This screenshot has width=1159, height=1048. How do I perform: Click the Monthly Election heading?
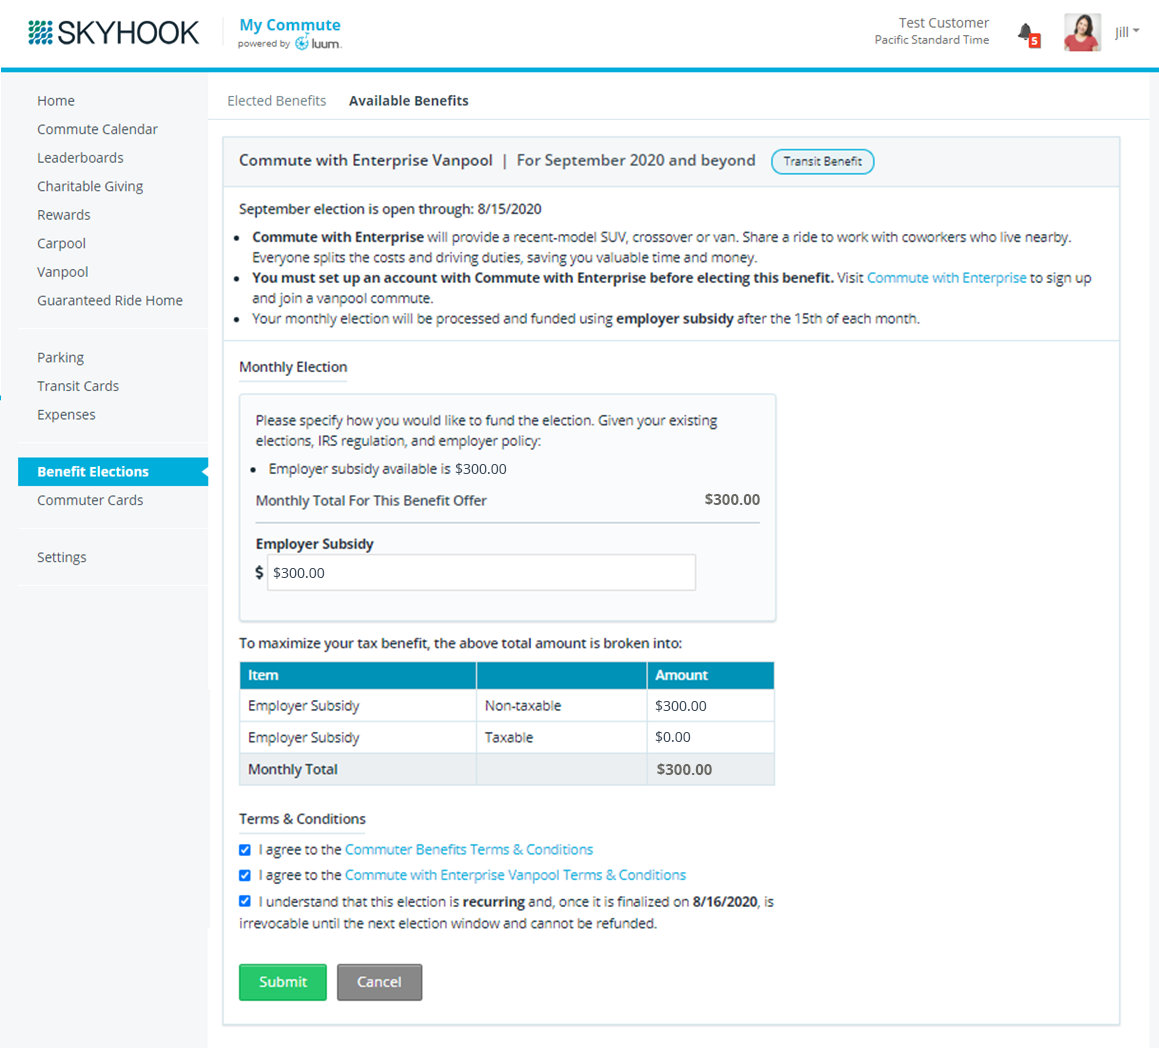pyautogui.click(x=293, y=367)
